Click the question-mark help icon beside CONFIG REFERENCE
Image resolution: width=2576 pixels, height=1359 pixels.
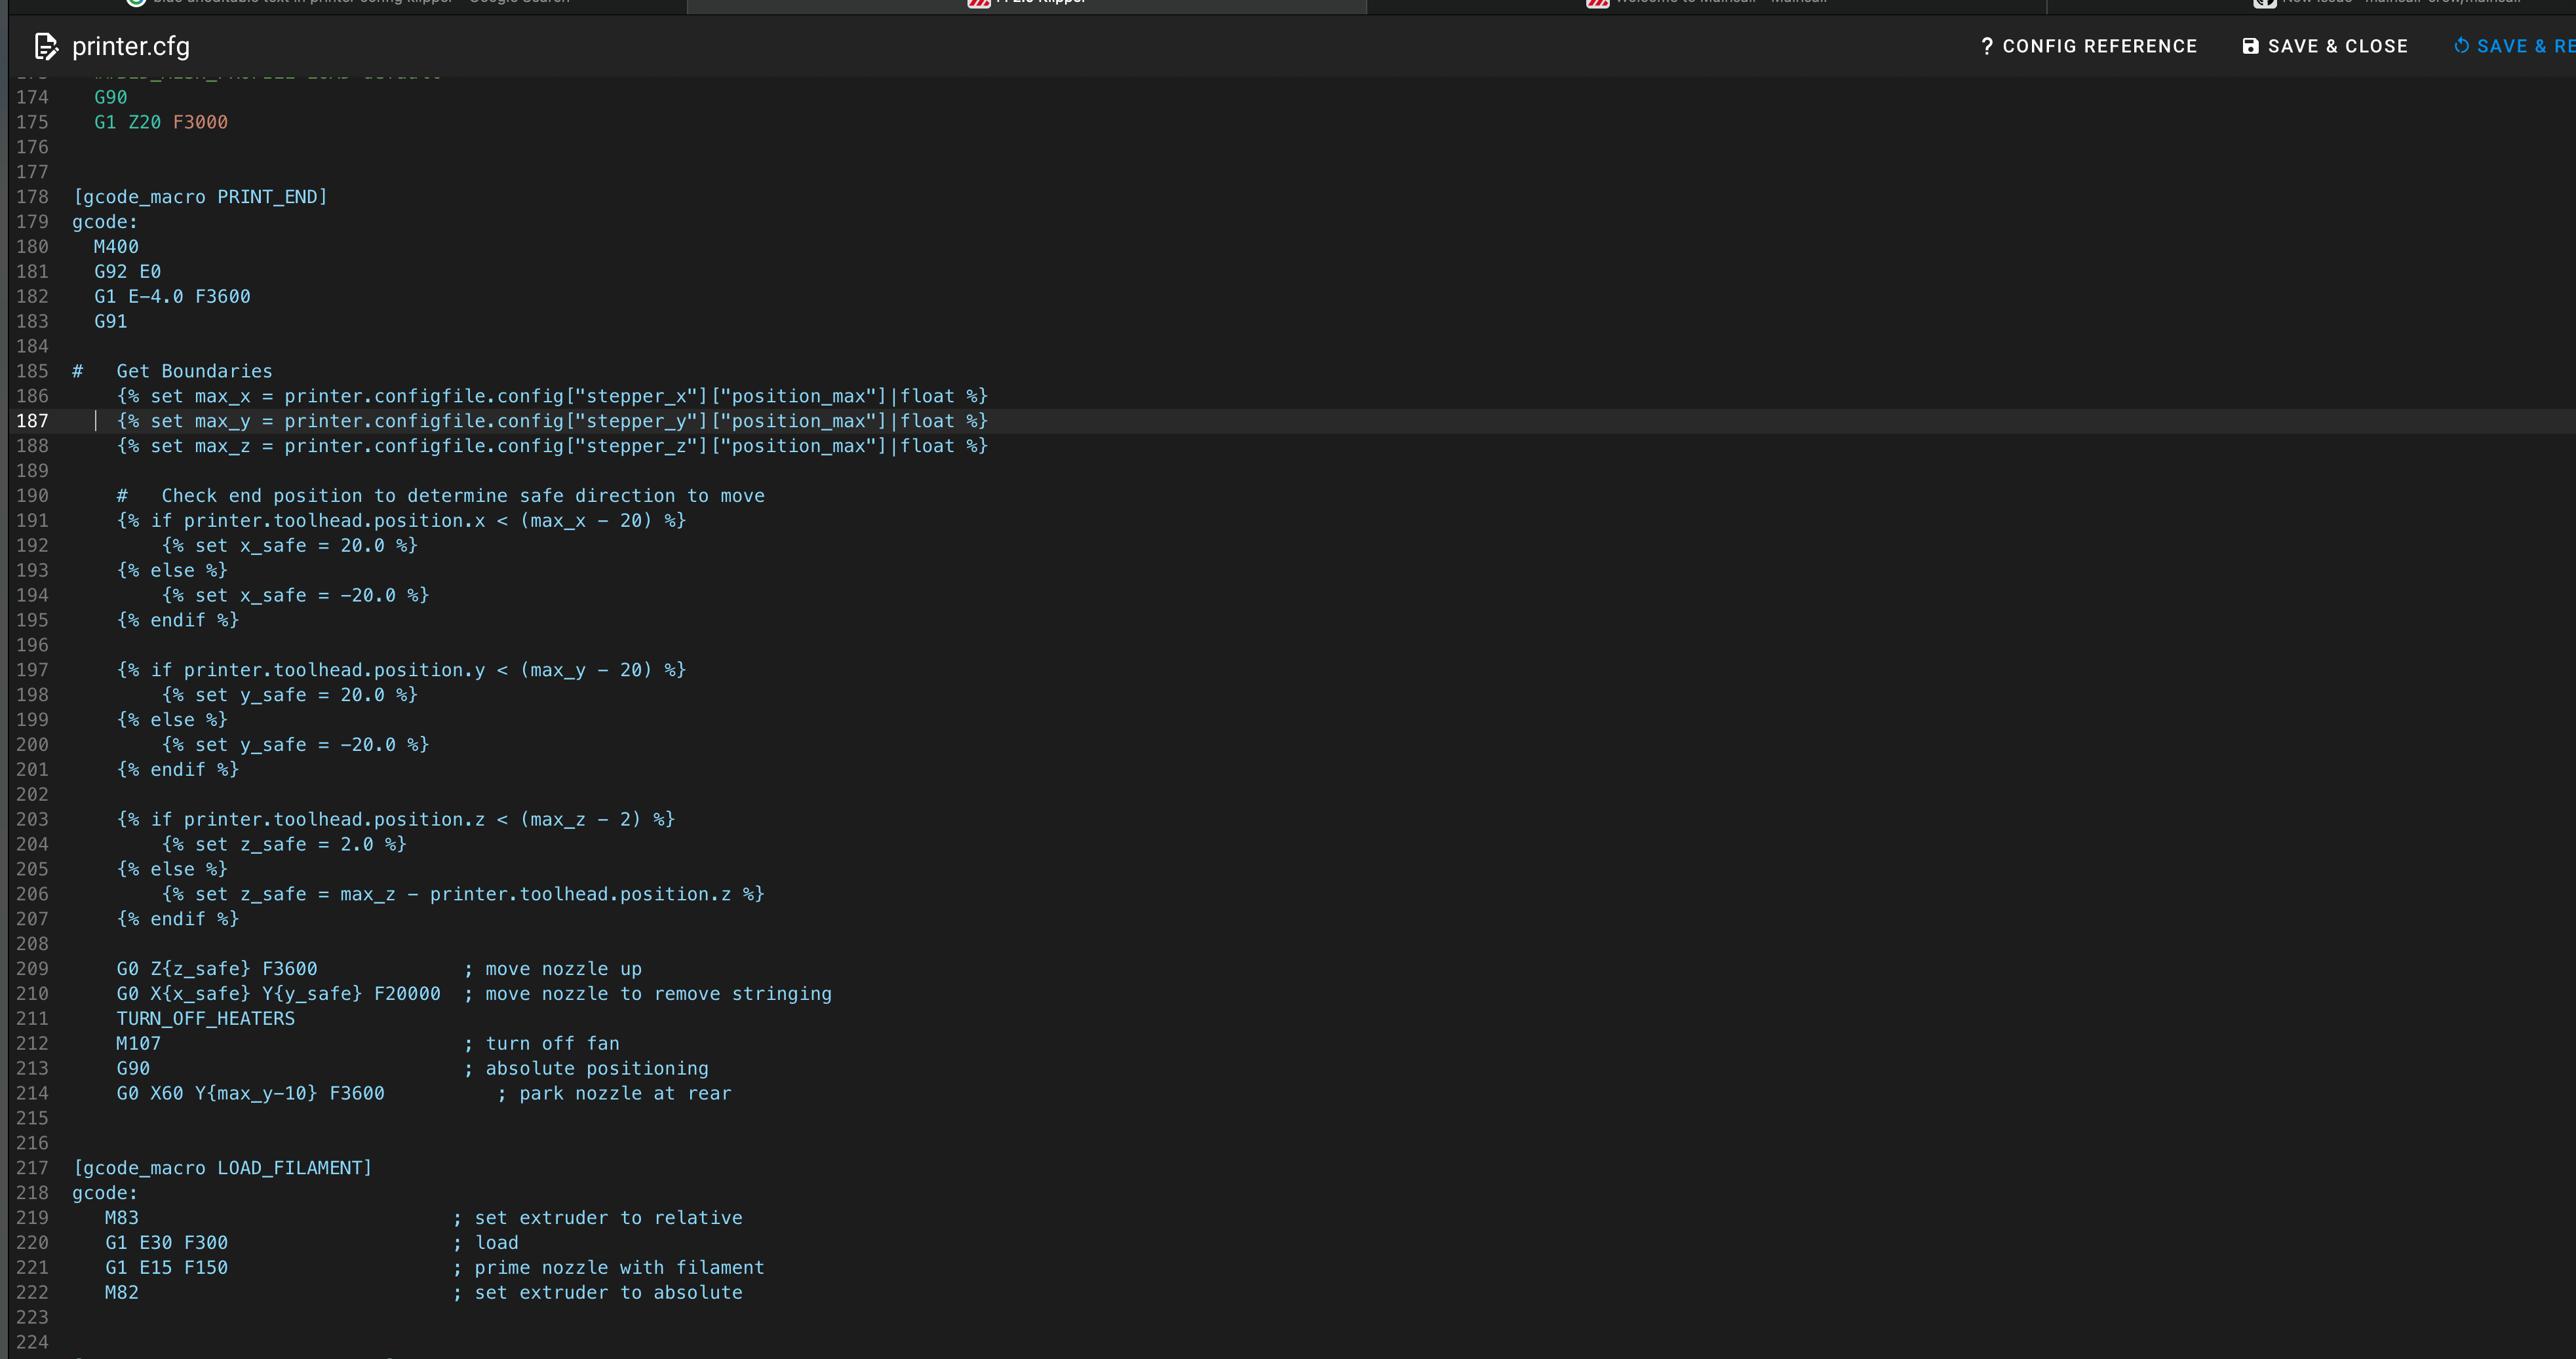(1987, 46)
